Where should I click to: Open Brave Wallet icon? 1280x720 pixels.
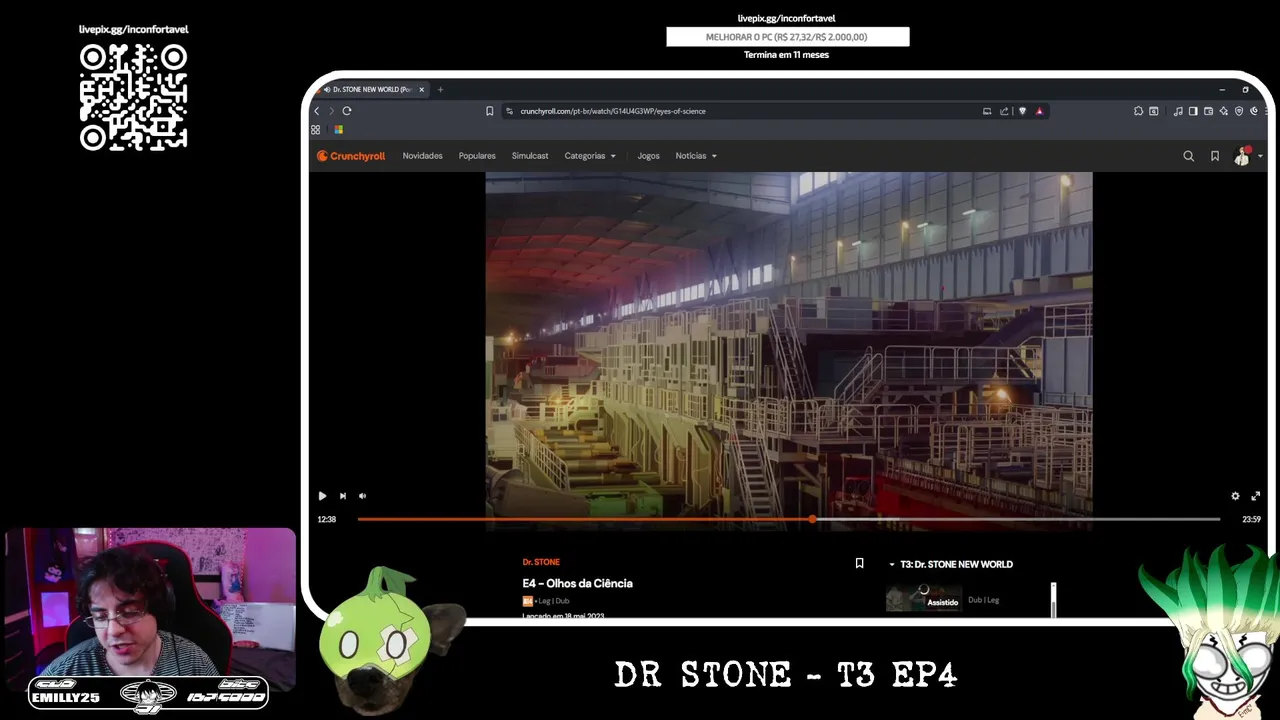click(x=1208, y=111)
